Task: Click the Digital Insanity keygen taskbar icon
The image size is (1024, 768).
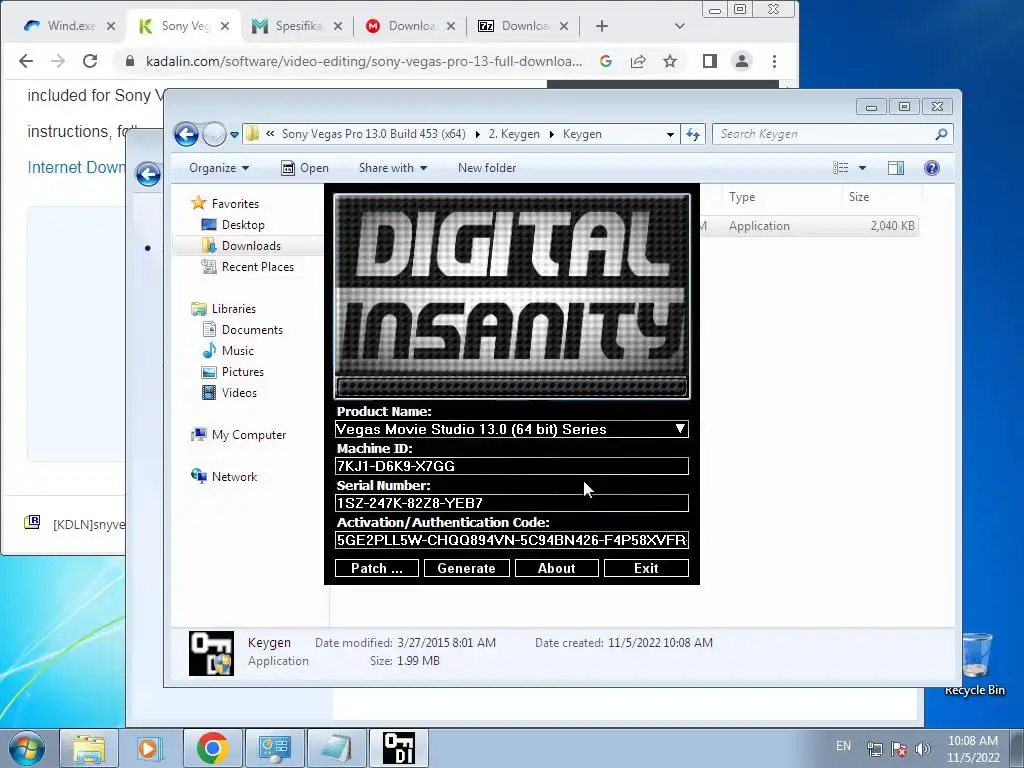Action: pos(398,748)
